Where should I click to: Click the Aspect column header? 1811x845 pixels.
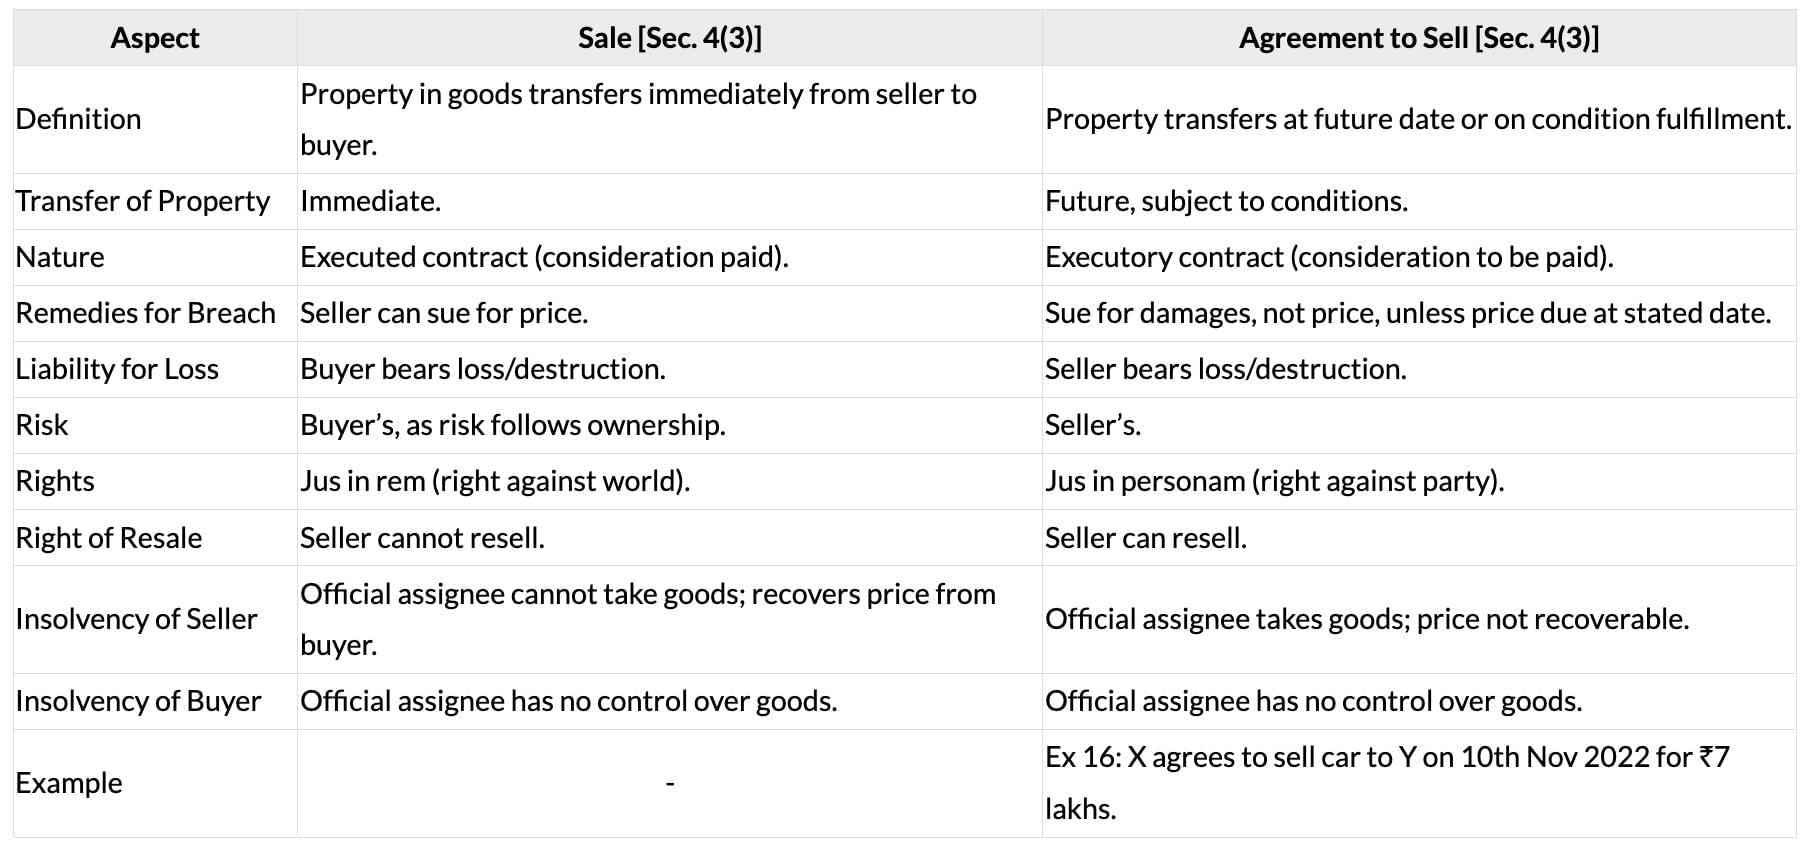[x=155, y=38]
